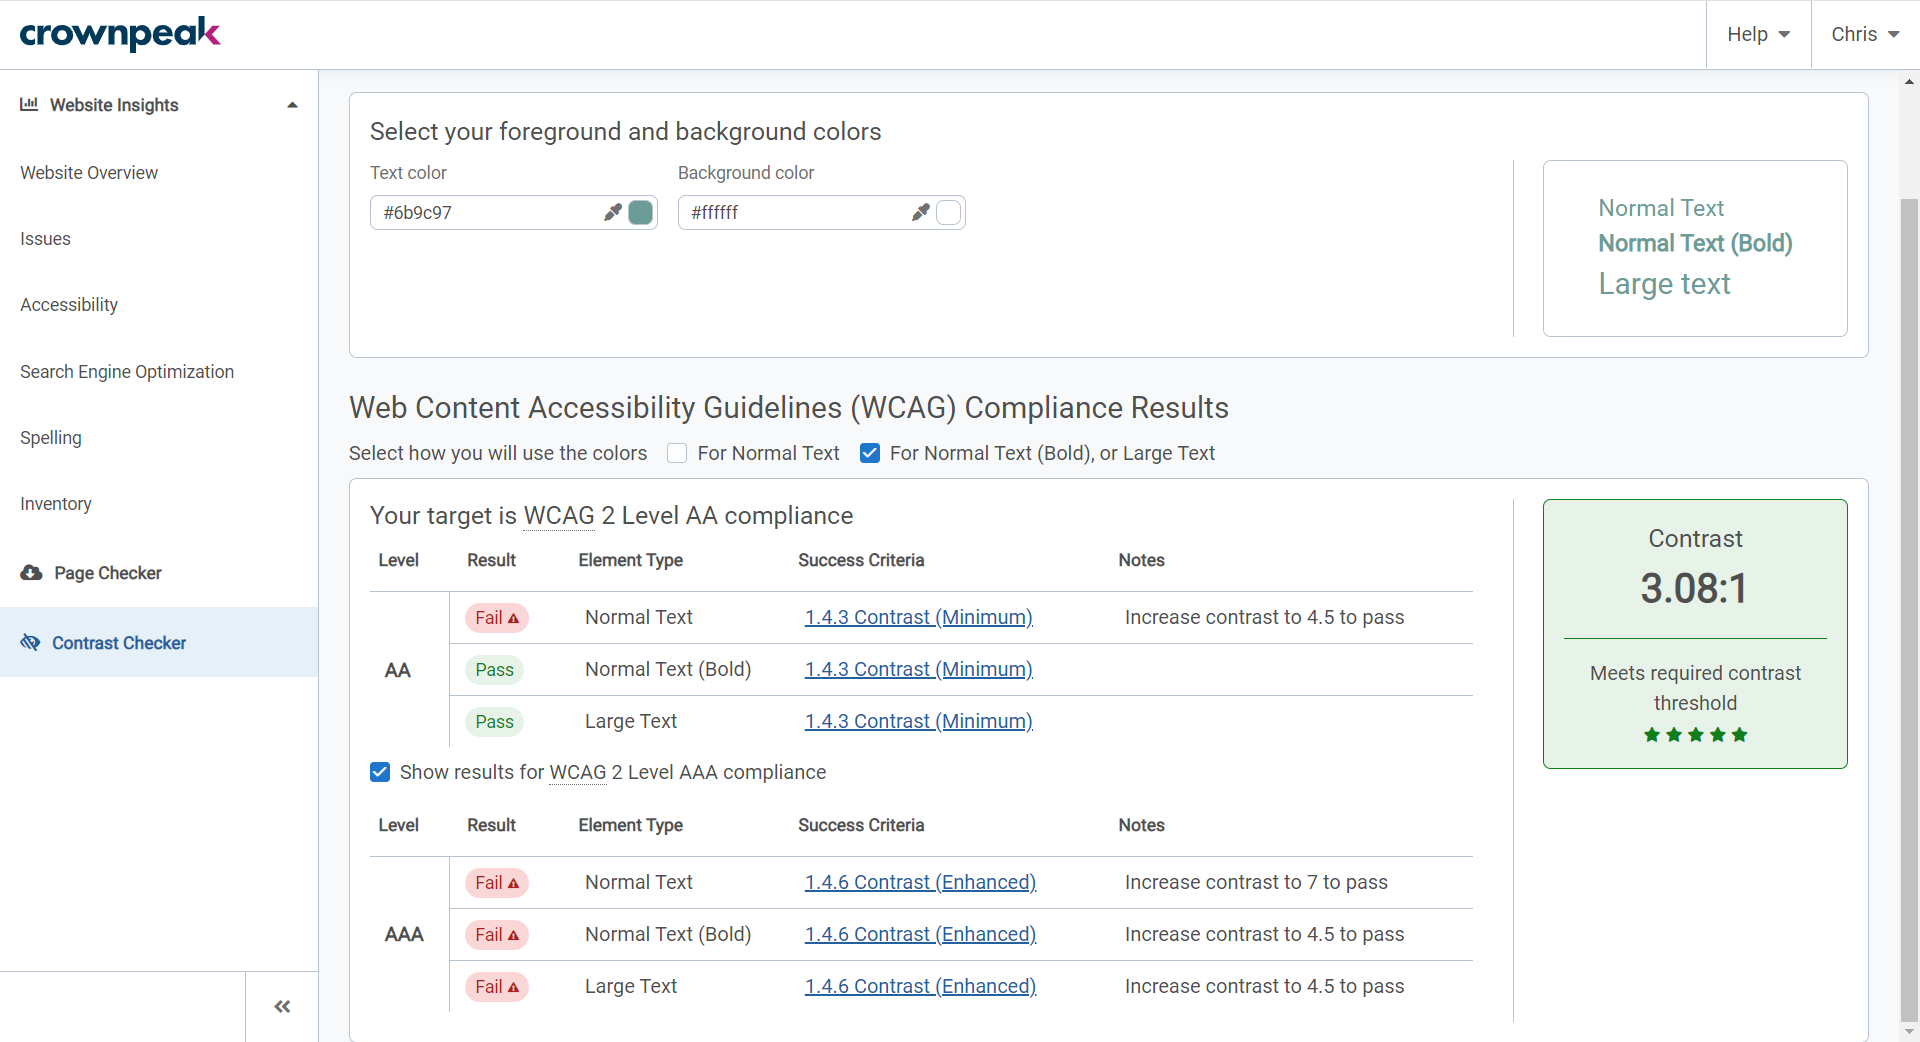Image resolution: width=1920 pixels, height=1042 pixels.
Task: Open Search Engine Optimization menu item
Action: pos(127,372)
